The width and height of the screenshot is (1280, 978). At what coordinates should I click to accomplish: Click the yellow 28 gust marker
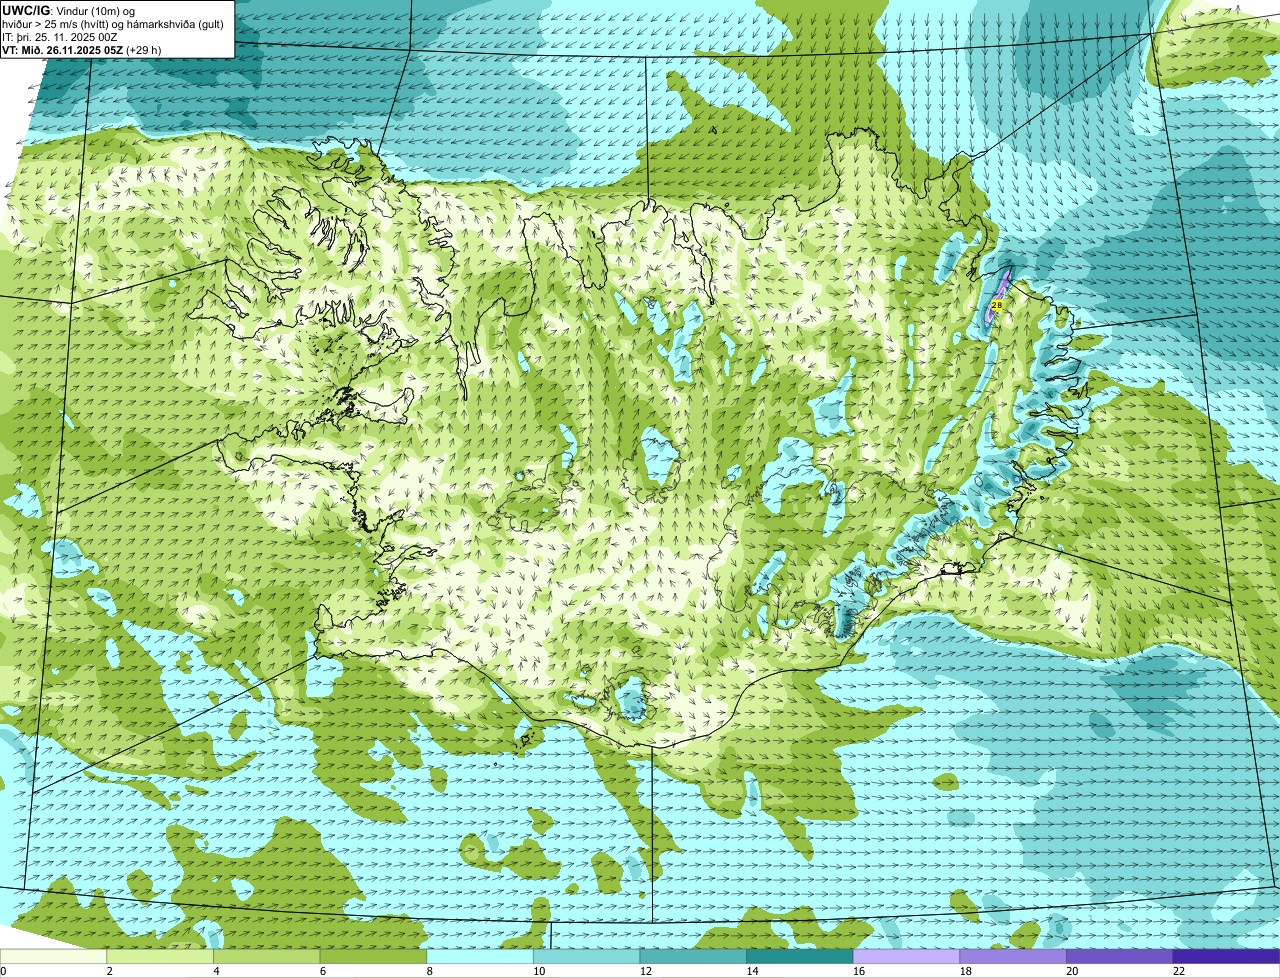[997, 304]
